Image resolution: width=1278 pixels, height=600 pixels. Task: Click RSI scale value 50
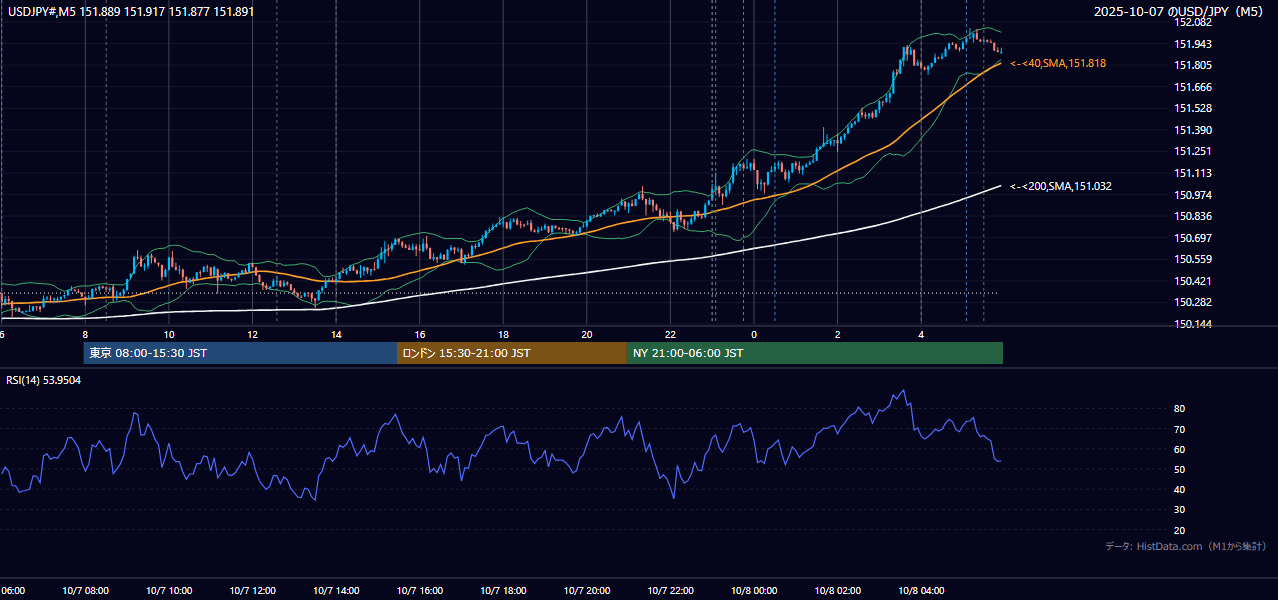pos(1180,470)
